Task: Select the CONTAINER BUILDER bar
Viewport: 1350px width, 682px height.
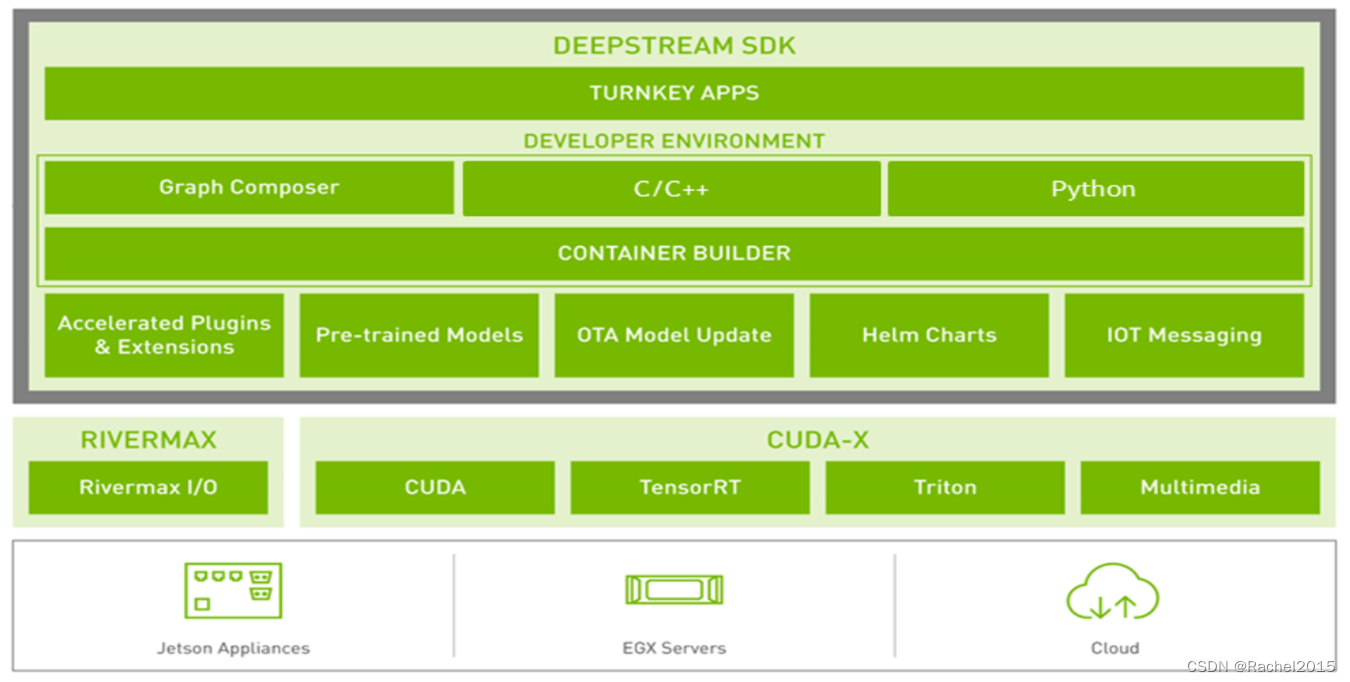Action: pos(674,253)
